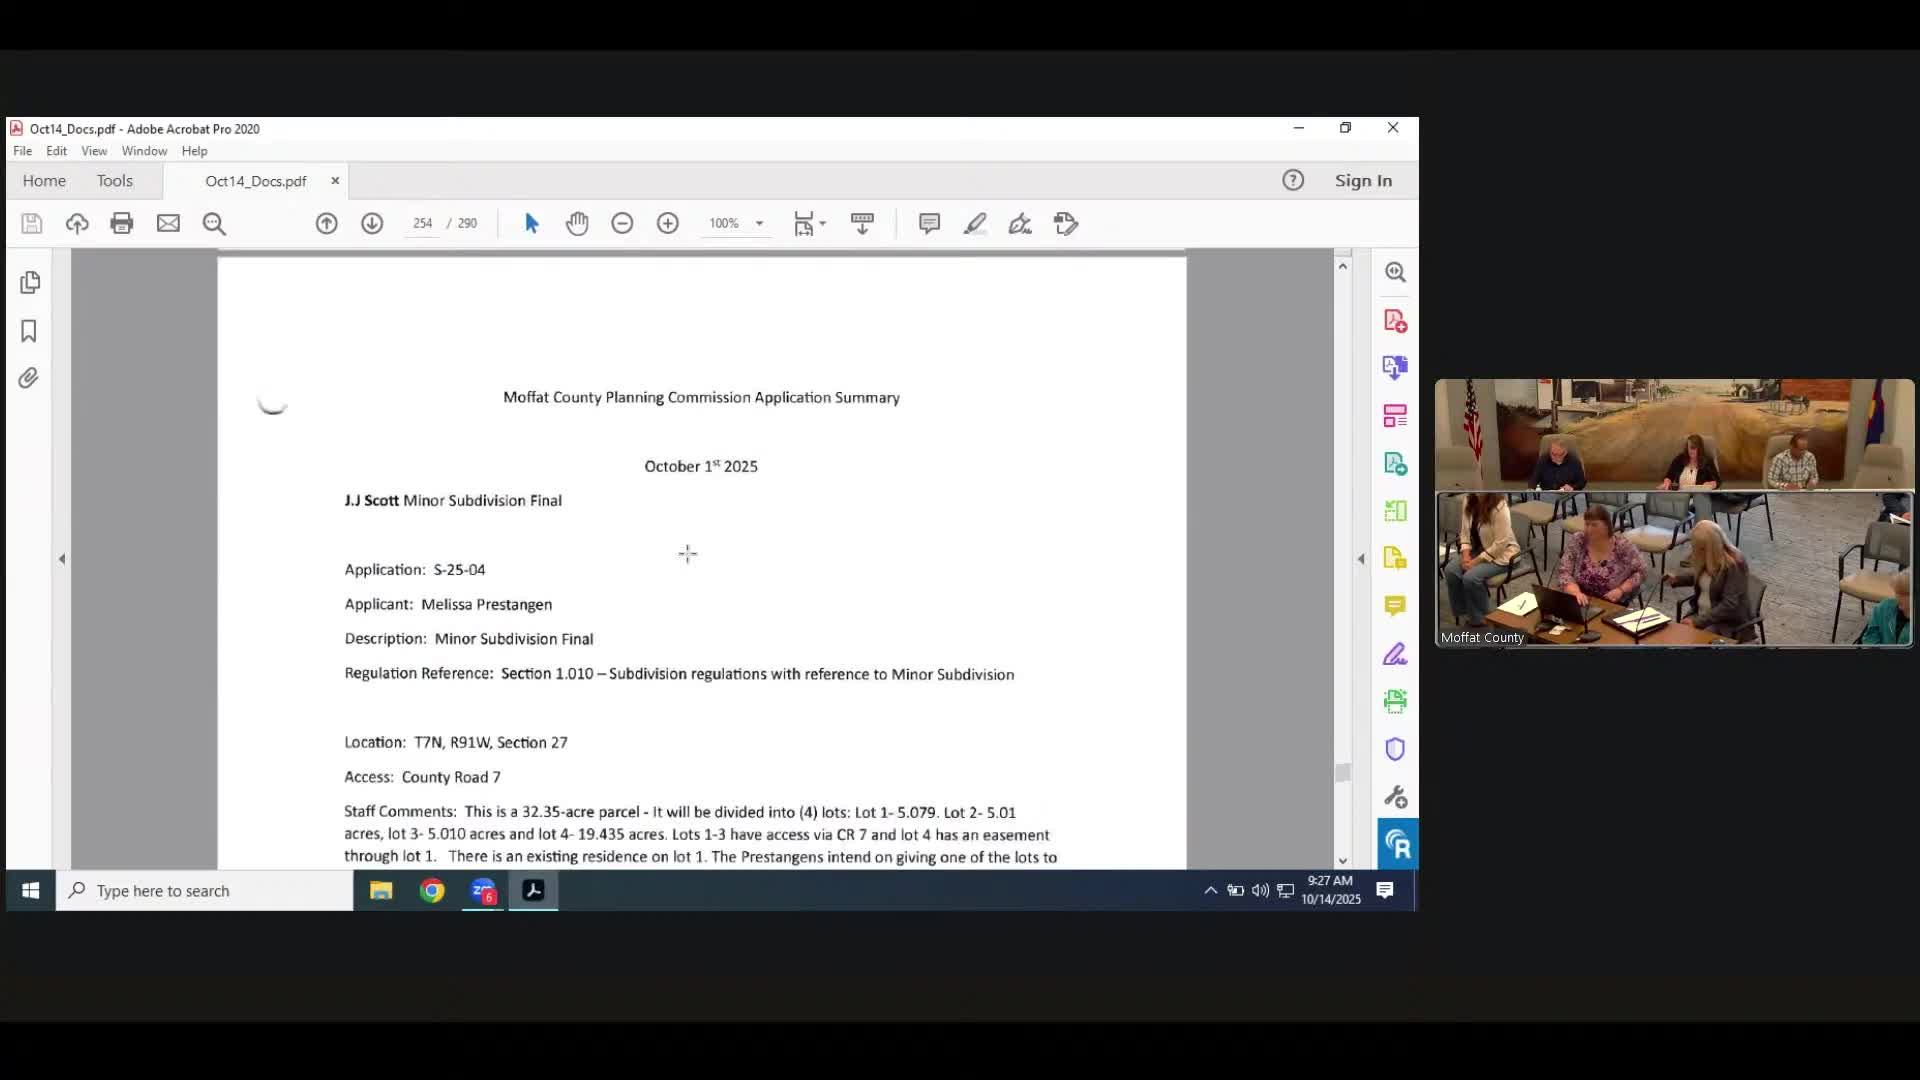Open the Highlight text pen tool
This screenshot has height=1080, width=1920.
point(975,223)
